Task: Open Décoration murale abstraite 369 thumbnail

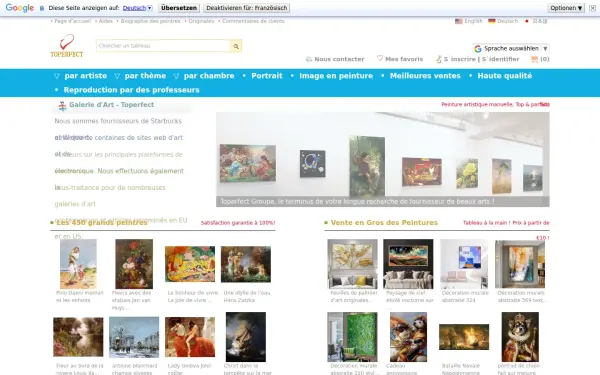Action: [x=520, y=264]
